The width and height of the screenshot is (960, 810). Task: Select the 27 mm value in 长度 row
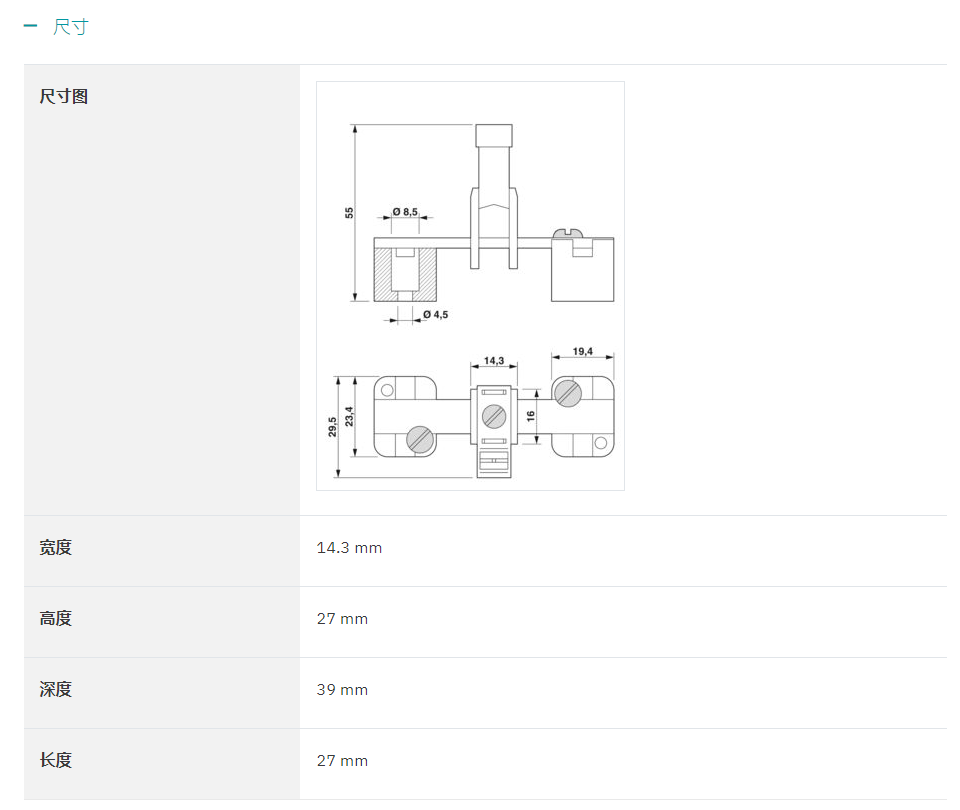pos(342,761)
